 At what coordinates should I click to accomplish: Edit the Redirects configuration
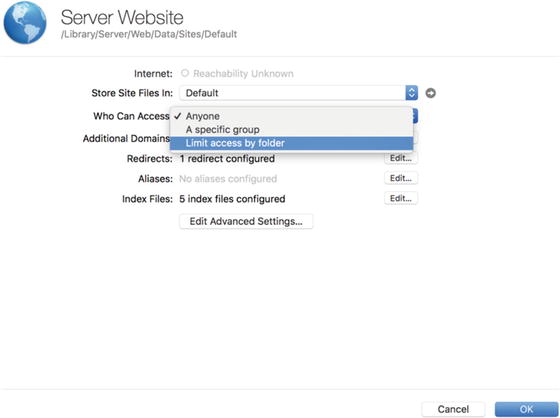(401, 158)
